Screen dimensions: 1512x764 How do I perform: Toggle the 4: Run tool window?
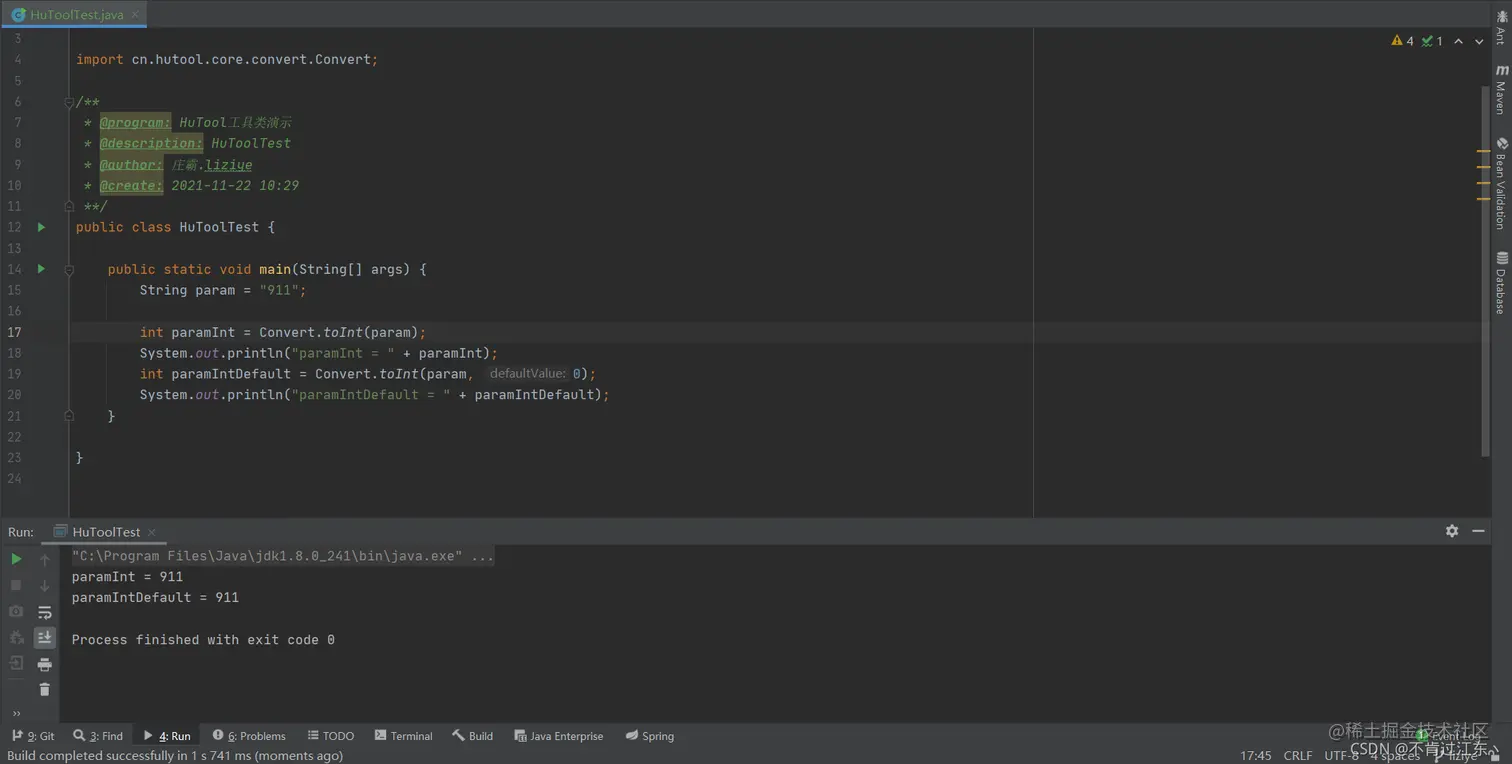pyautogui.click(x=167, y=736)
